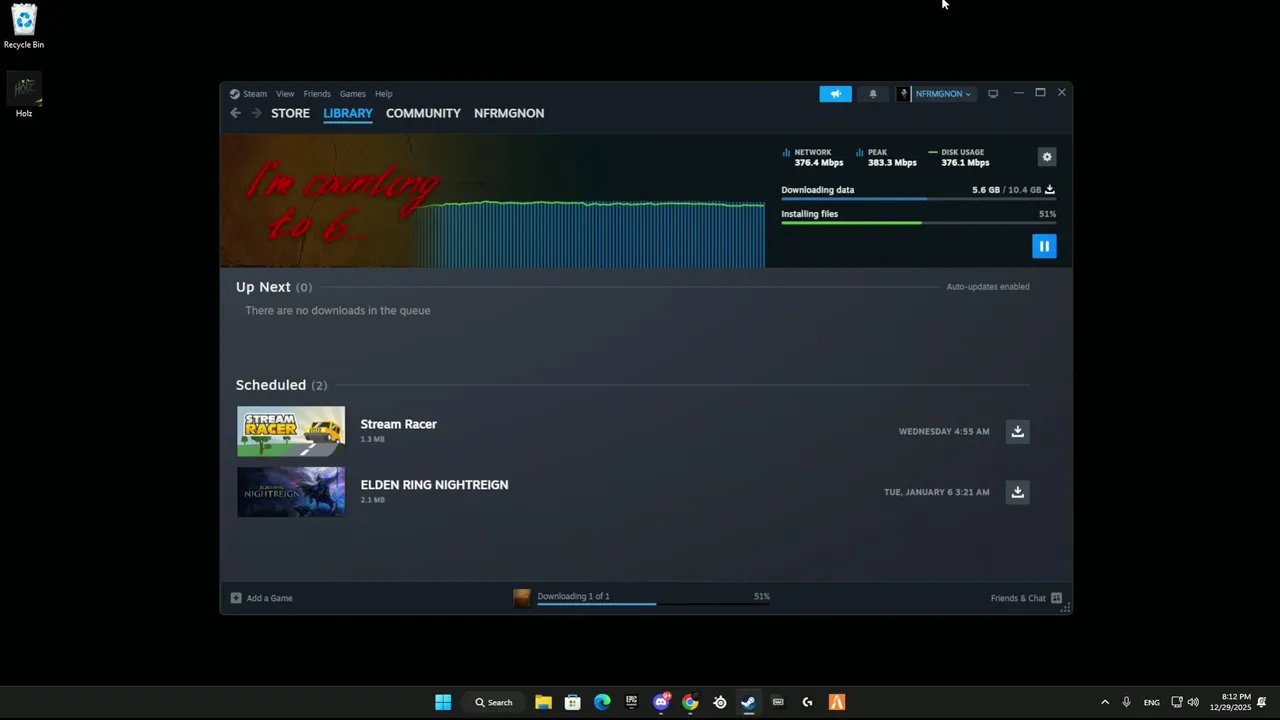Show hidden system tray icons
Viewport: 1280px width, 720px height.
coord(1105,702)
